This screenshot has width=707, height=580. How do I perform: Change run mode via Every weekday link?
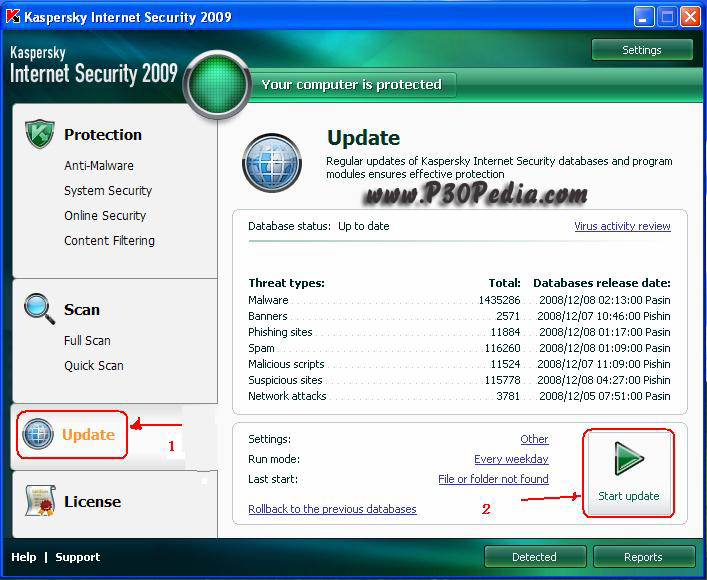511,459
